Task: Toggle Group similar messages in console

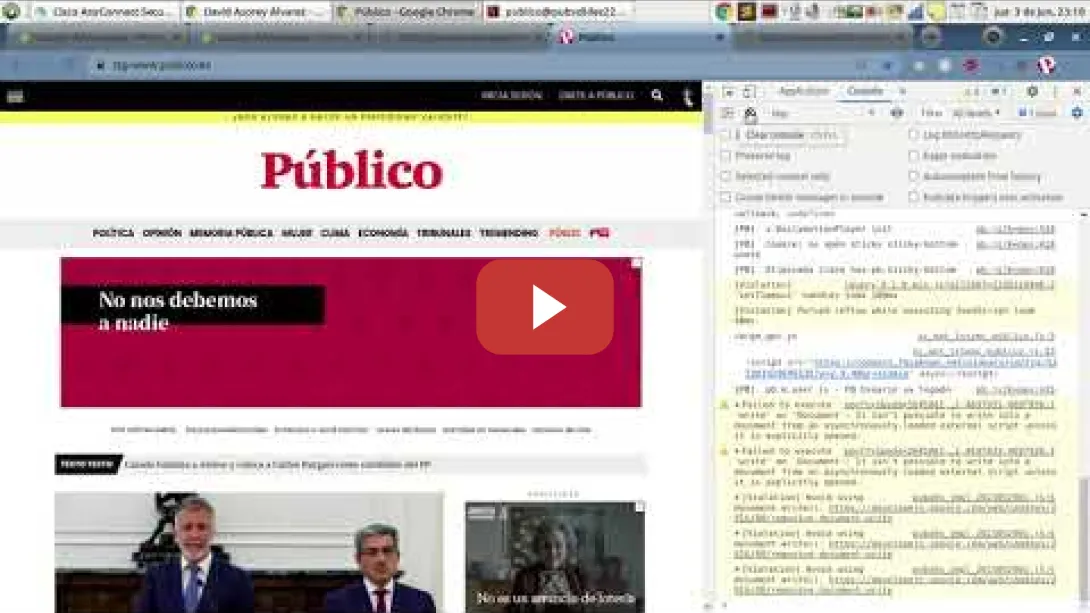Action: (726, 197)
